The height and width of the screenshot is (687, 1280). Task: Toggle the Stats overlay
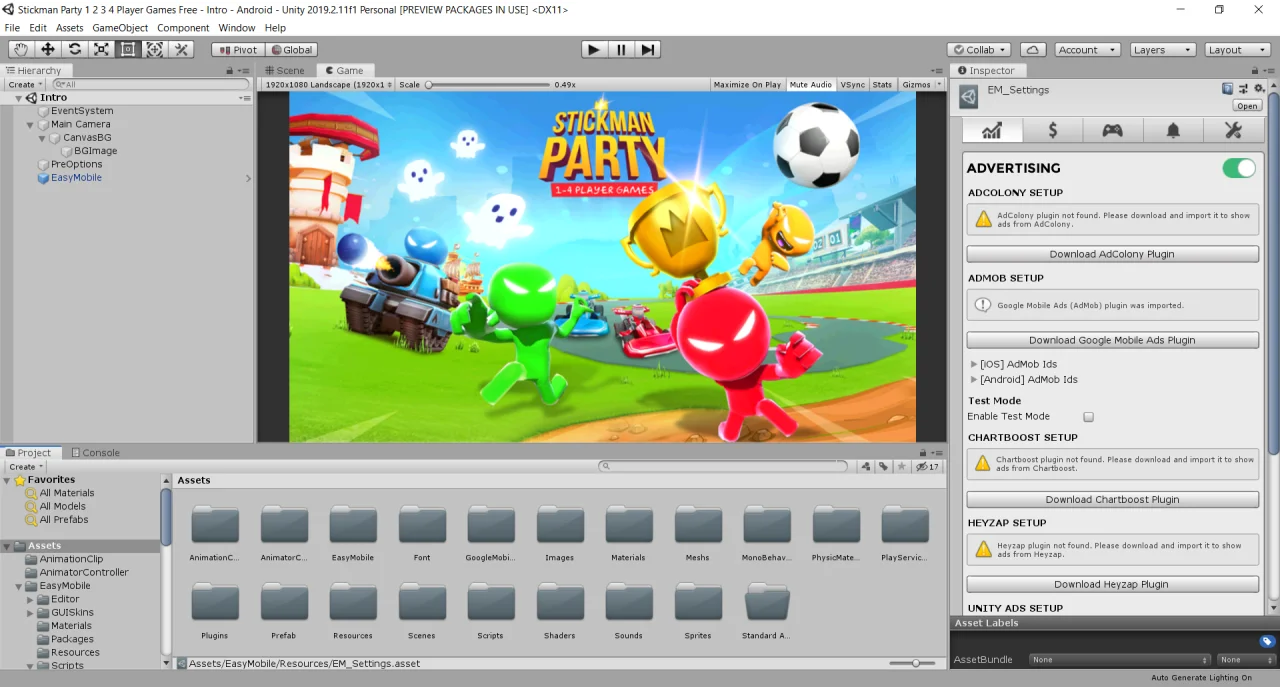(882, 85)
